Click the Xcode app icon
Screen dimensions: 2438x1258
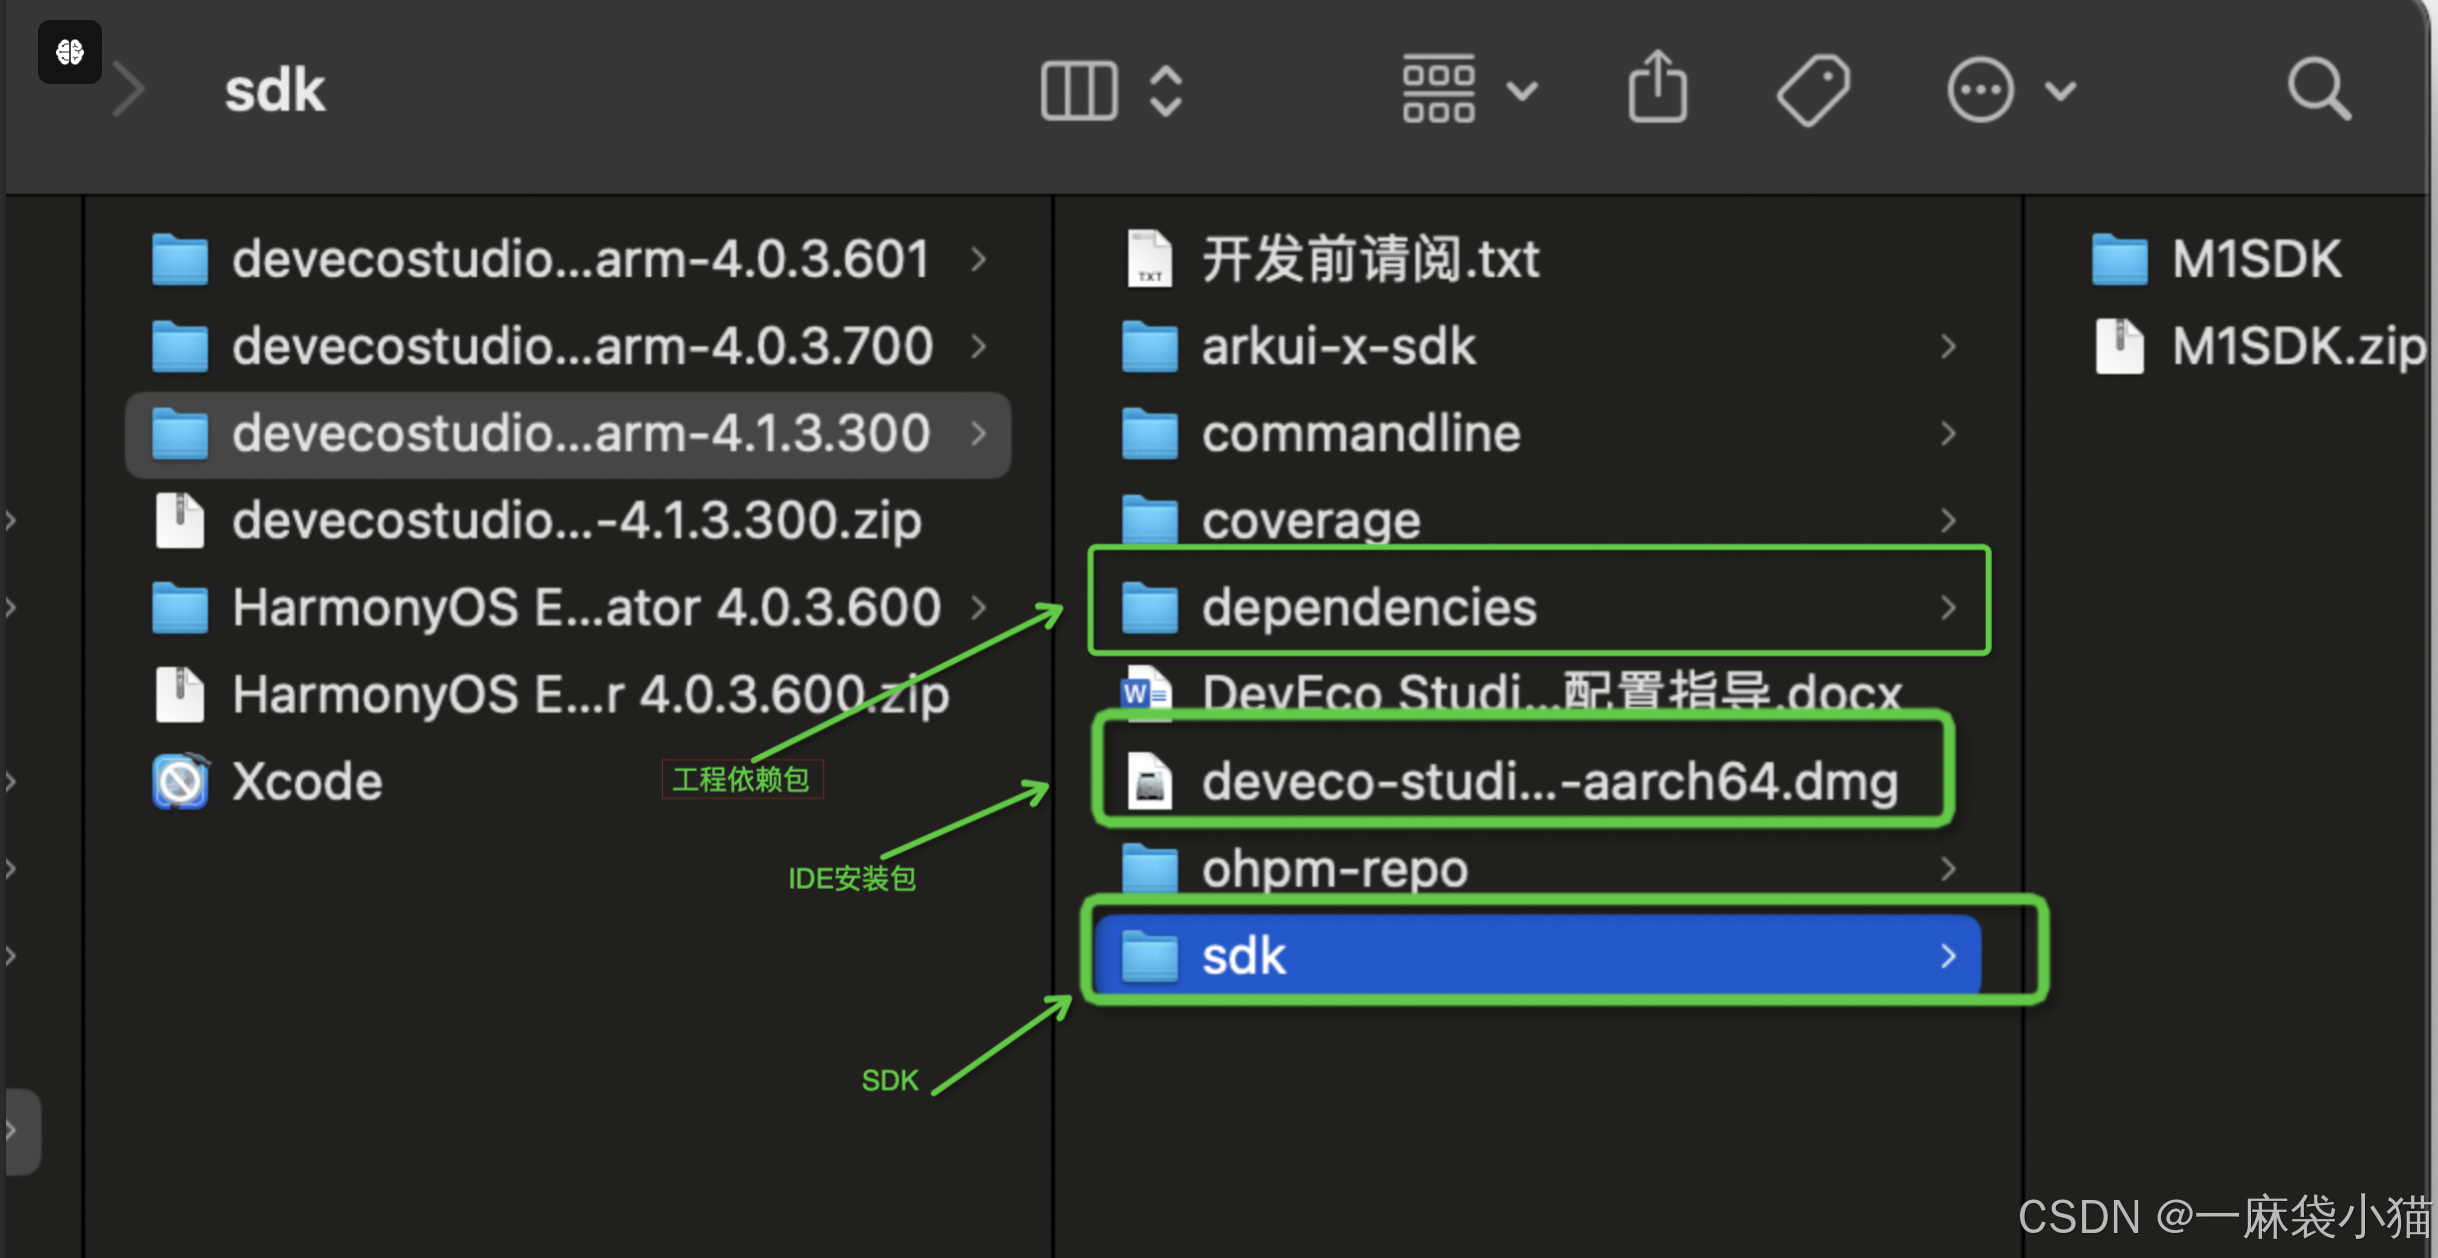(180, 781)
